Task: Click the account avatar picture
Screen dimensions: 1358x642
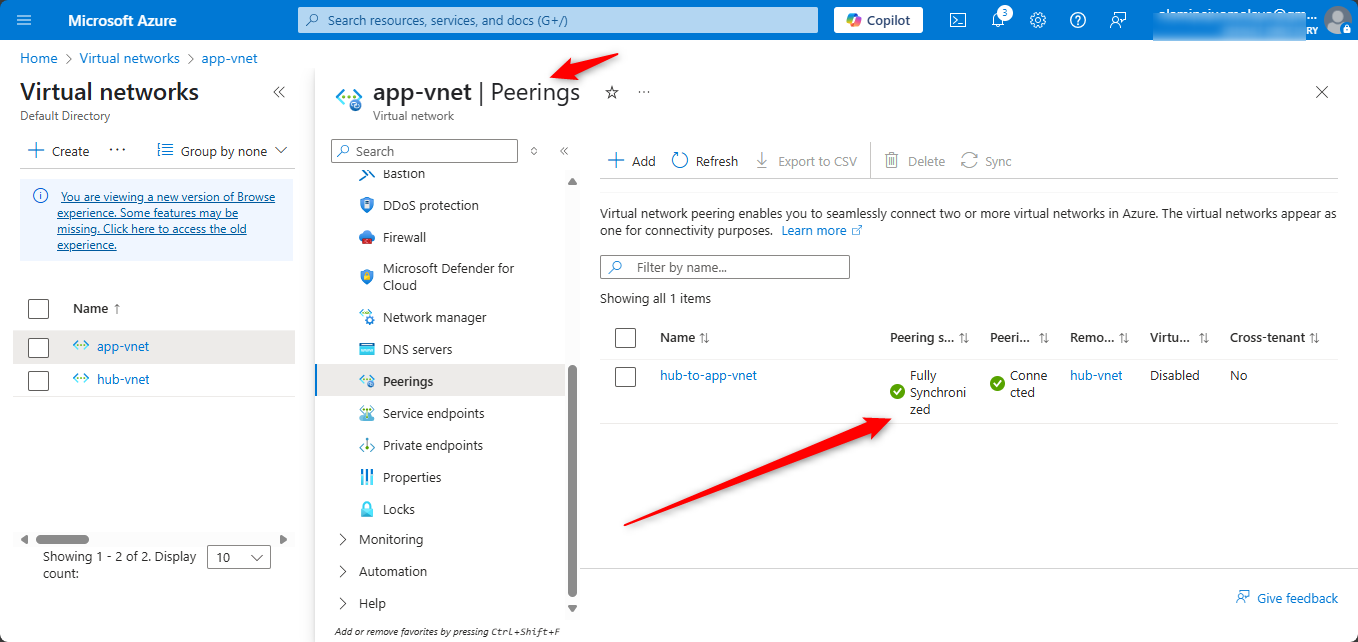Action: [x=1337, y=20]
